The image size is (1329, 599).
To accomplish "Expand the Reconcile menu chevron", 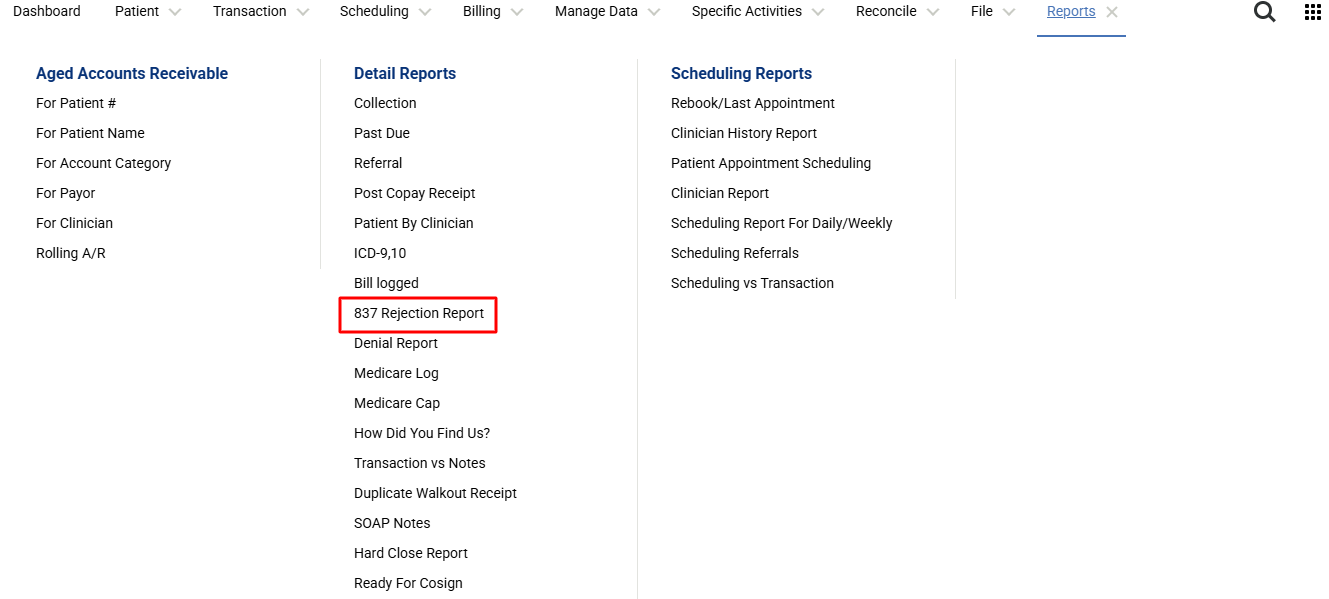I will pyautogui.click(x=932, y=12).
